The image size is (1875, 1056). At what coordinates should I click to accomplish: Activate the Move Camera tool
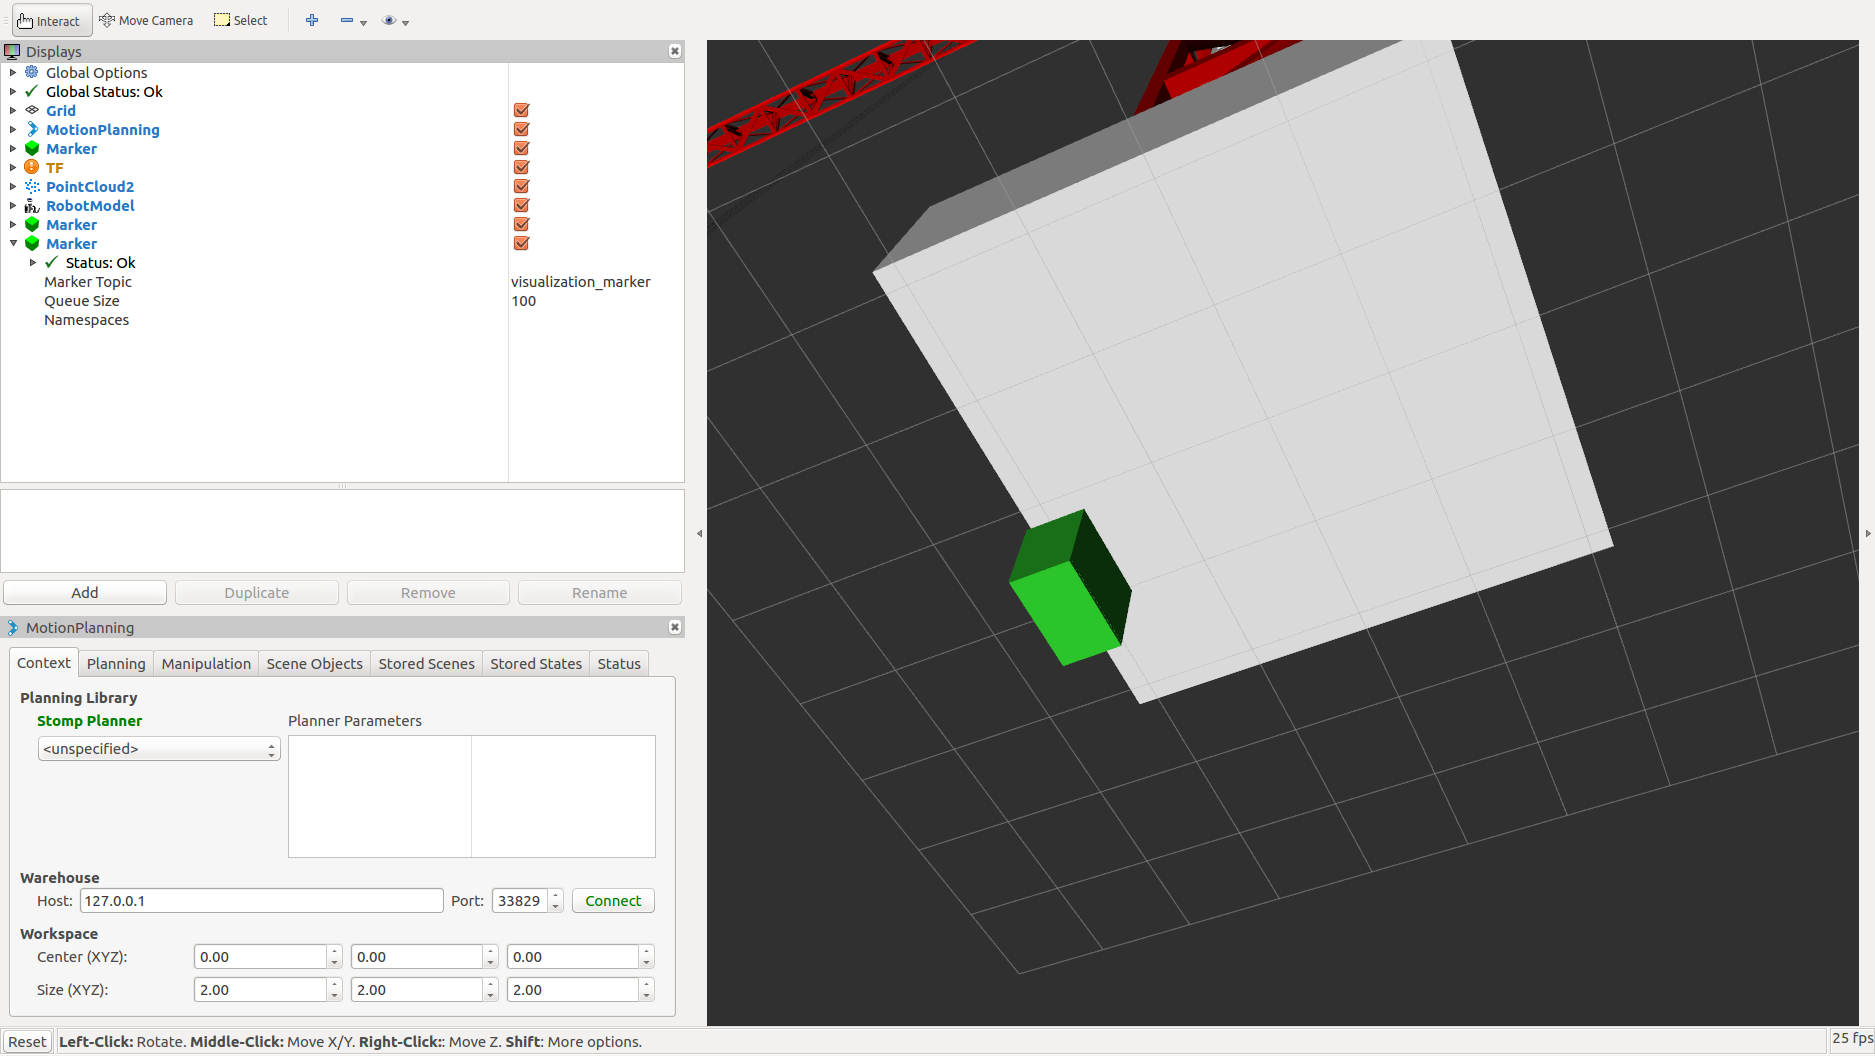(x=146, y=20)
